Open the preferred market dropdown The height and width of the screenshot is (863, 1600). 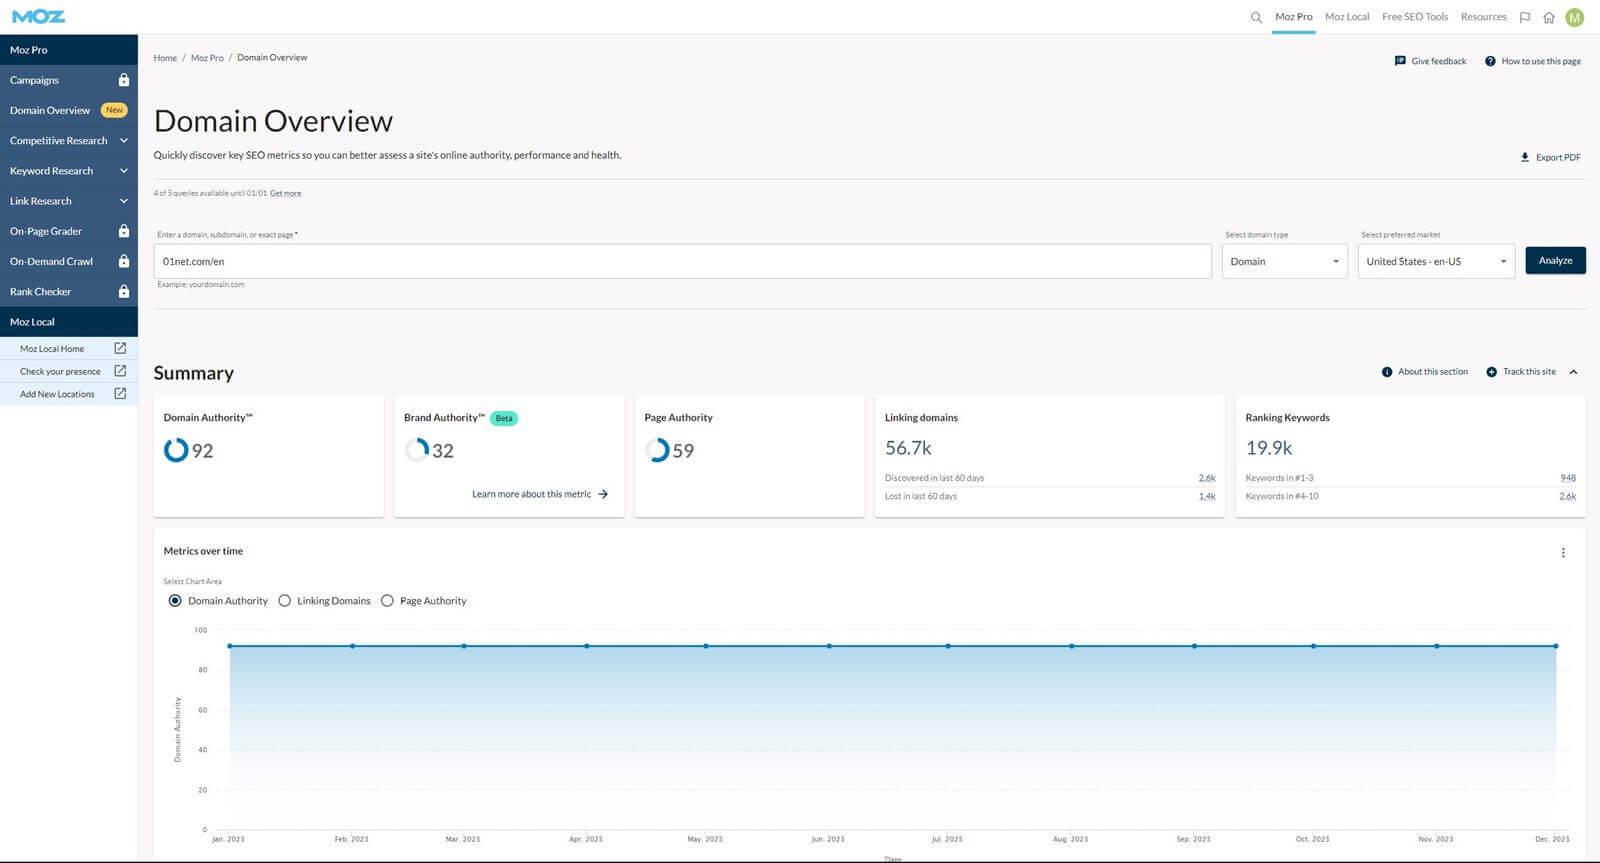(1436, 261)
